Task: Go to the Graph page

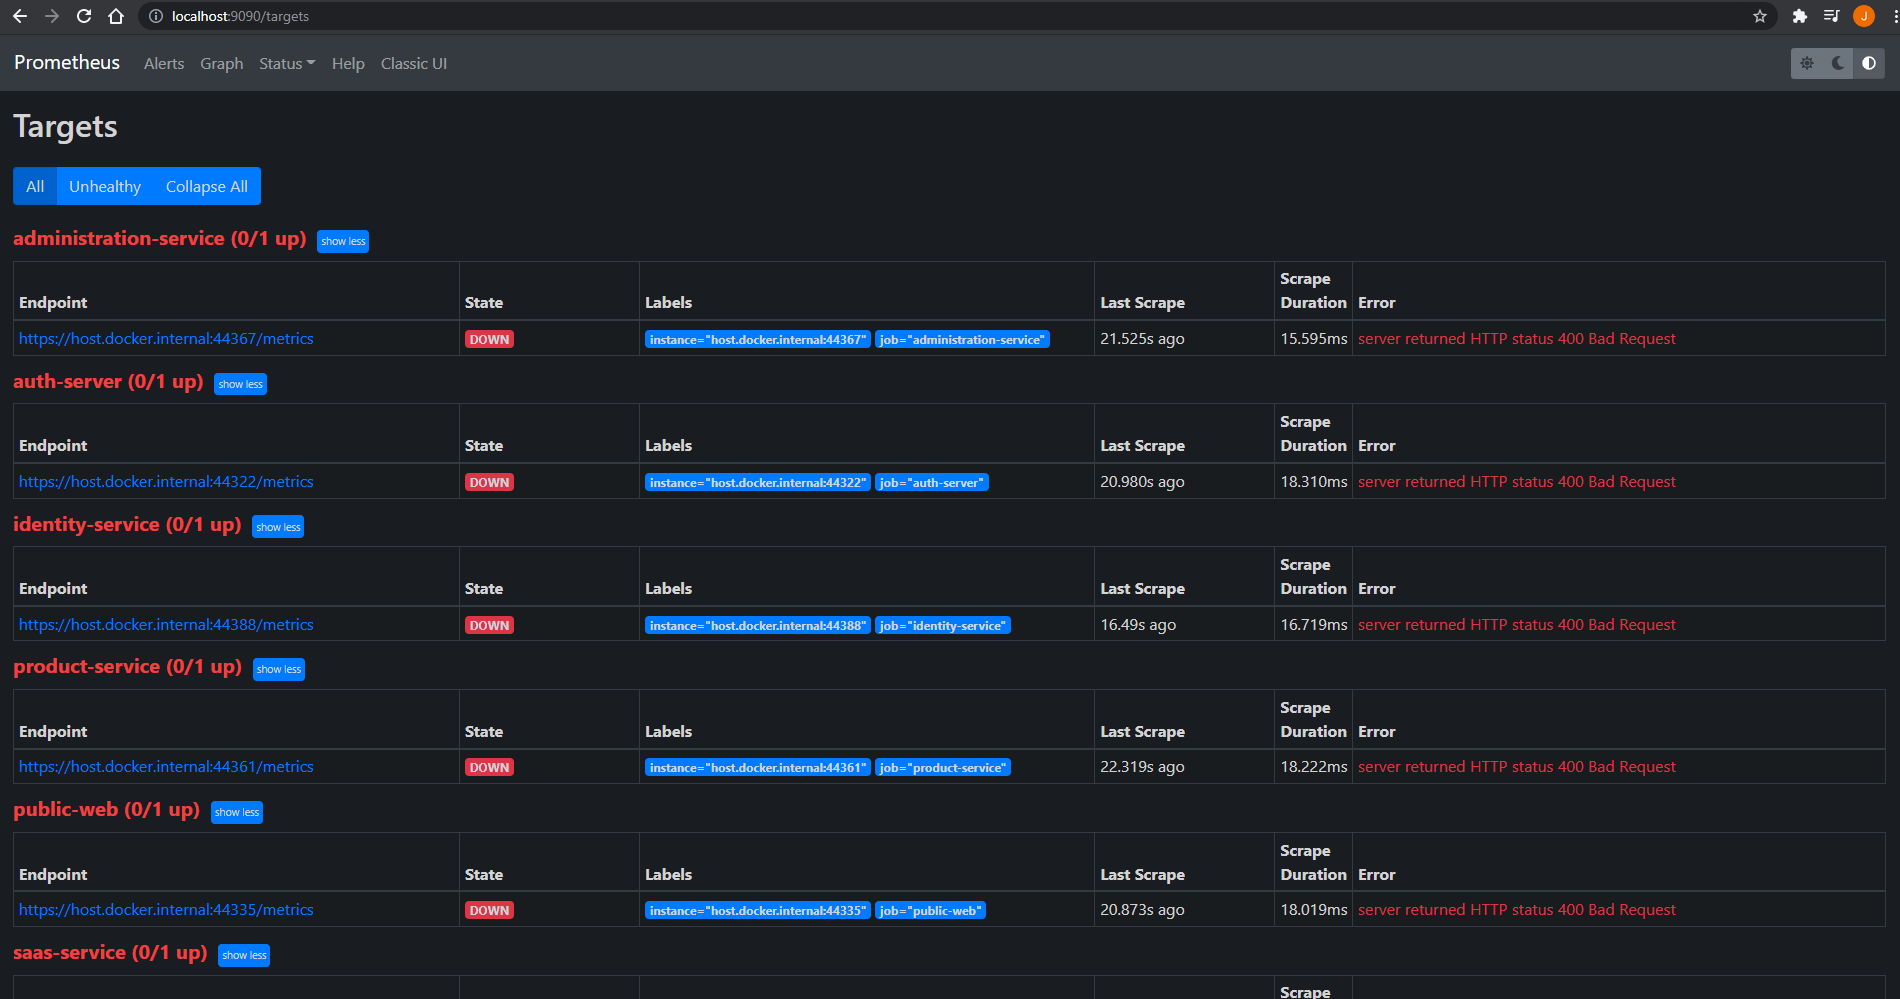Action: point(221,63)
